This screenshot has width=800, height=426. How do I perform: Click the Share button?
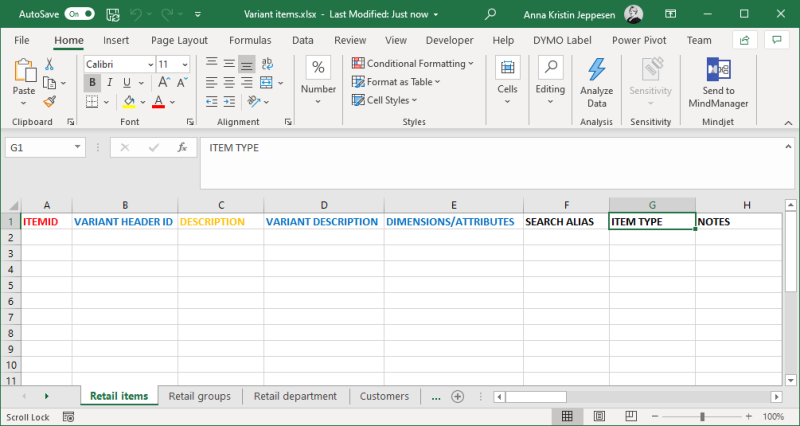[x=744, y=40]
